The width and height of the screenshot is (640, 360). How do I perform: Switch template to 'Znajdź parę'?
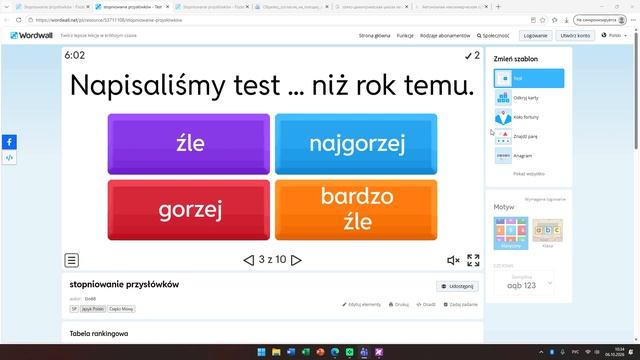click(529, 136)
